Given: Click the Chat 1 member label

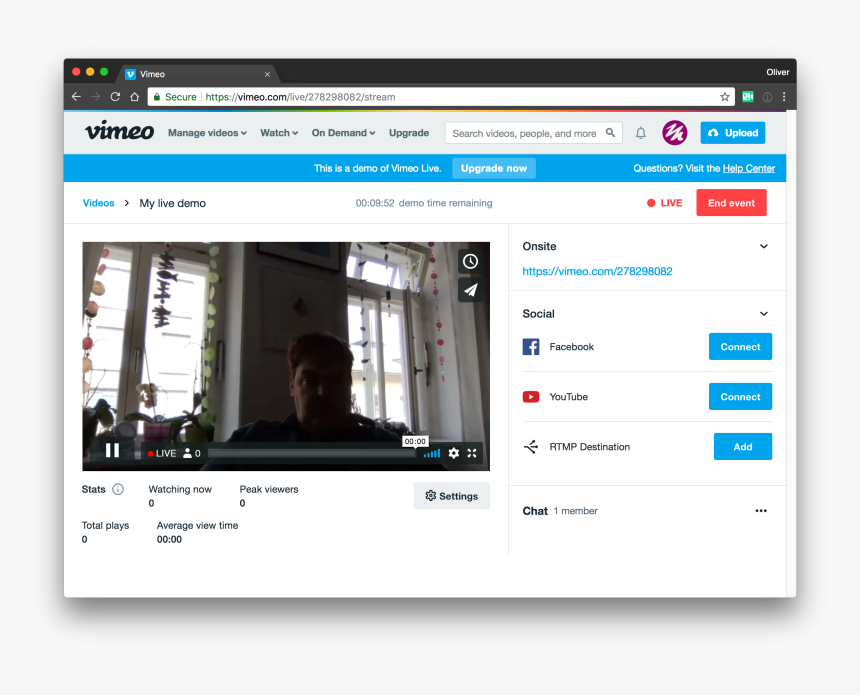Looking at the screenshot, I should pos(560,511).
